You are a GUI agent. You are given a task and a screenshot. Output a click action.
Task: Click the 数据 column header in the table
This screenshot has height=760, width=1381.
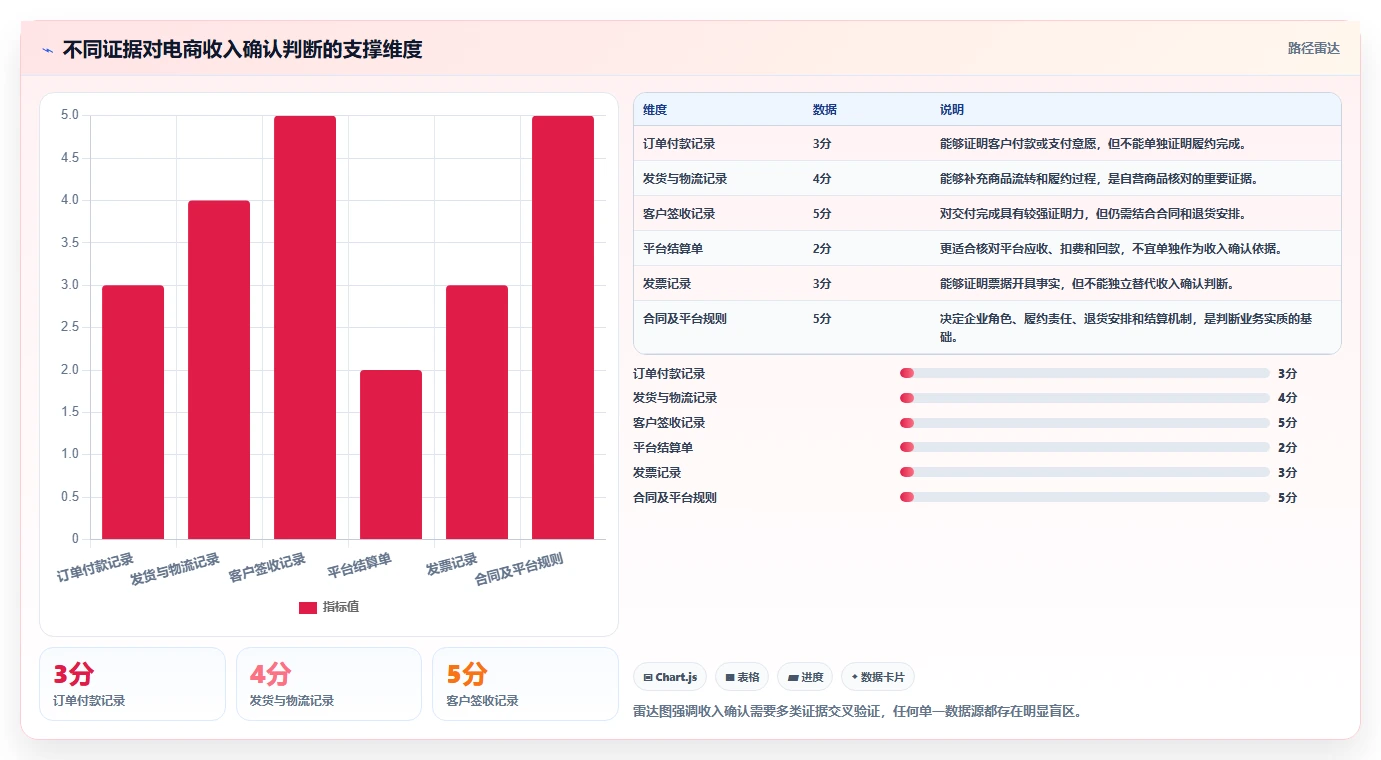(825, 109)
